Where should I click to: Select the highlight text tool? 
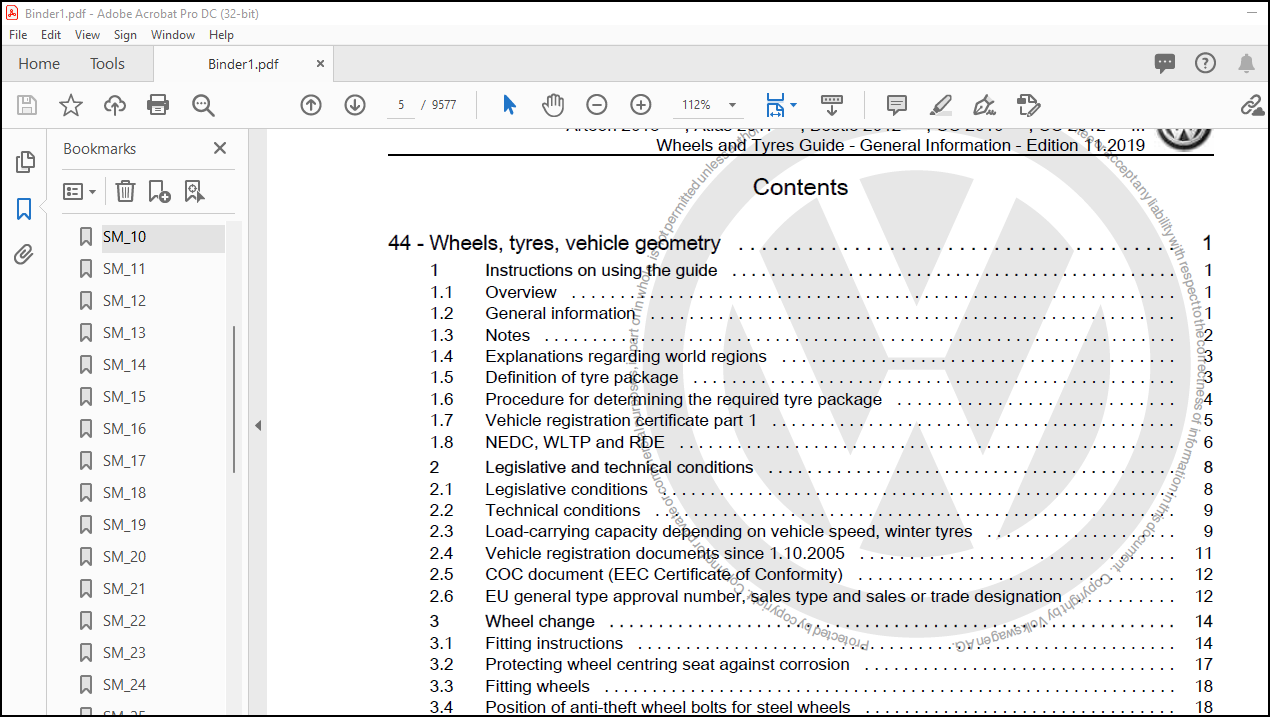(940, 105)
